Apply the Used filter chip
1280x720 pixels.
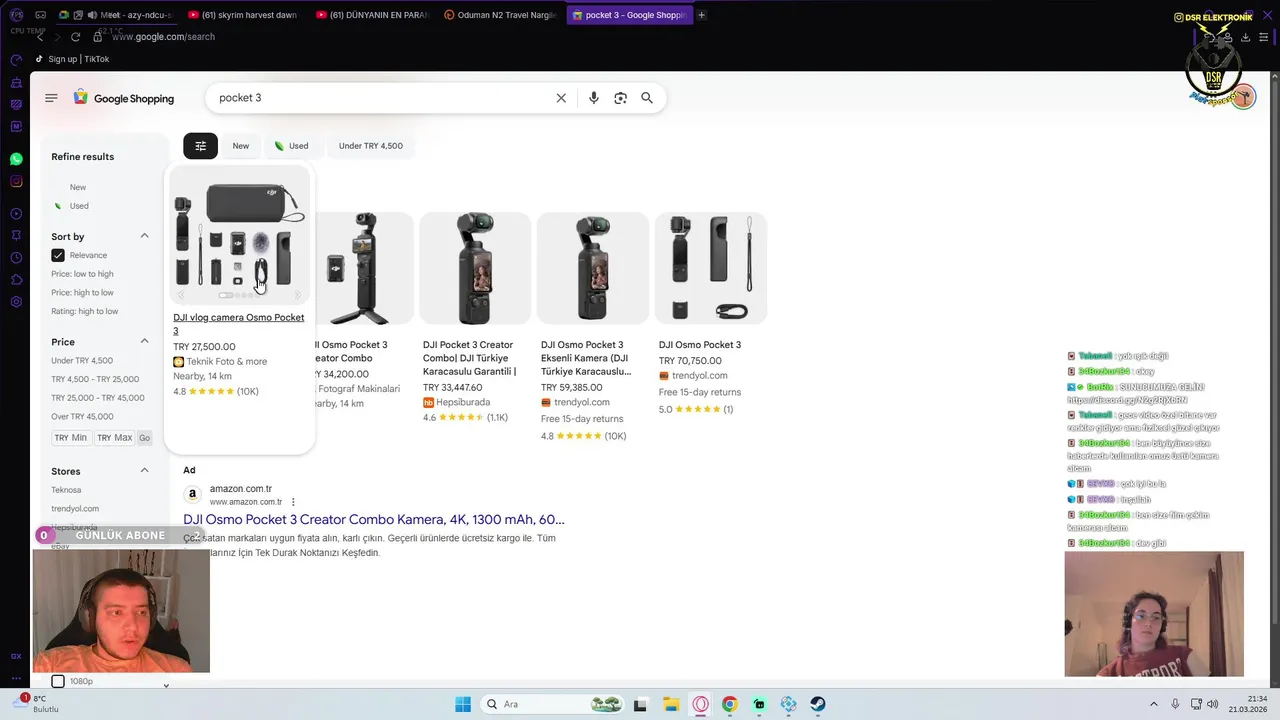[x=292, y=146]
